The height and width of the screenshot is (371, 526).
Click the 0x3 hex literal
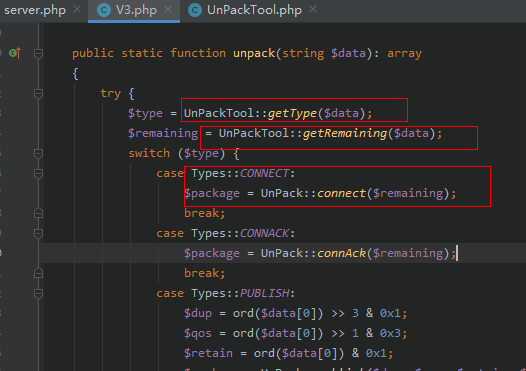390,333
